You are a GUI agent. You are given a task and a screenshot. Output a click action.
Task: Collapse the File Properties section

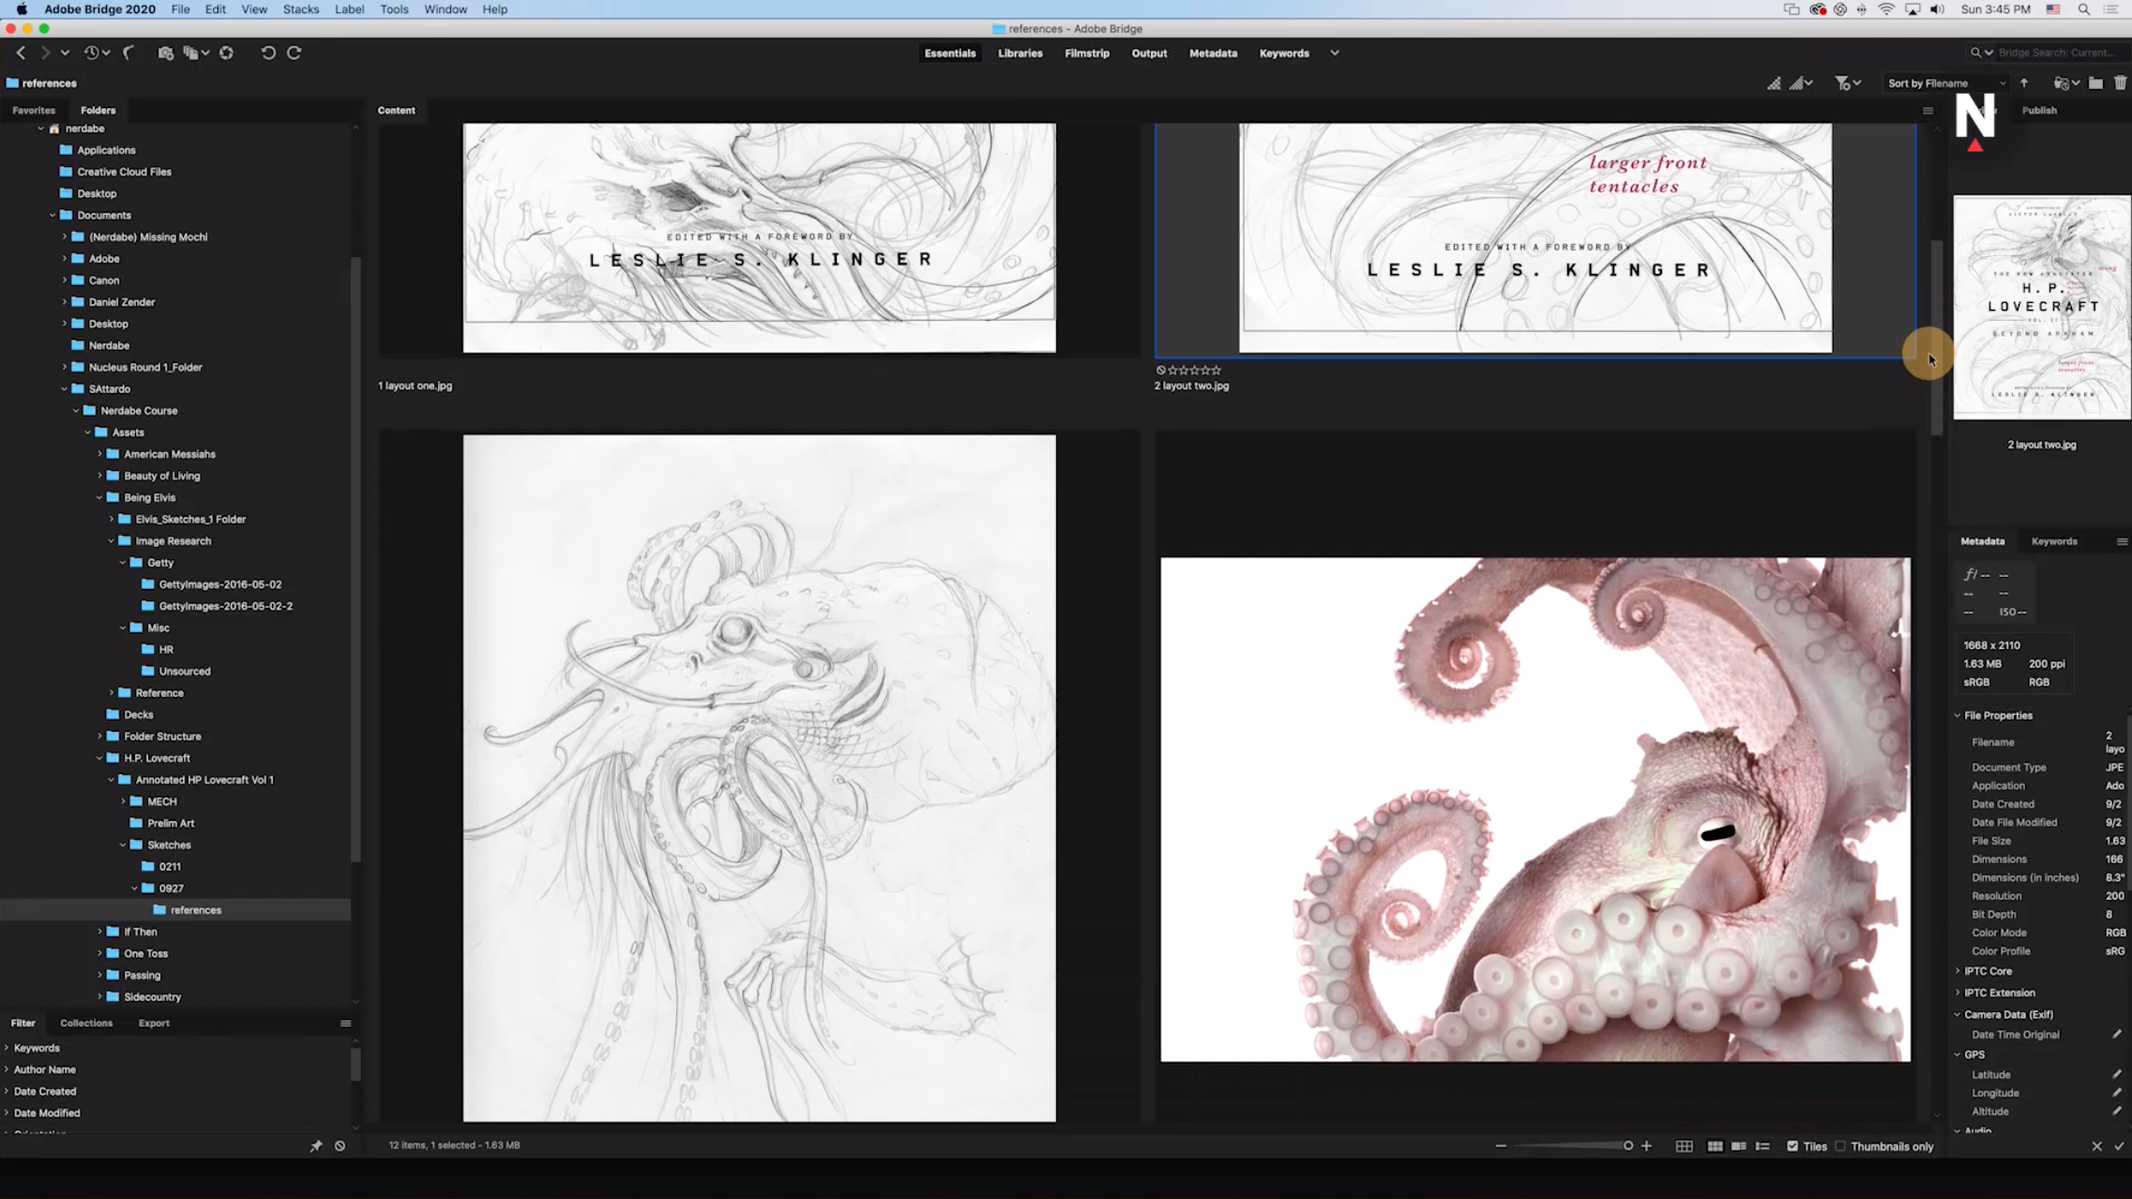(1958, 715)
